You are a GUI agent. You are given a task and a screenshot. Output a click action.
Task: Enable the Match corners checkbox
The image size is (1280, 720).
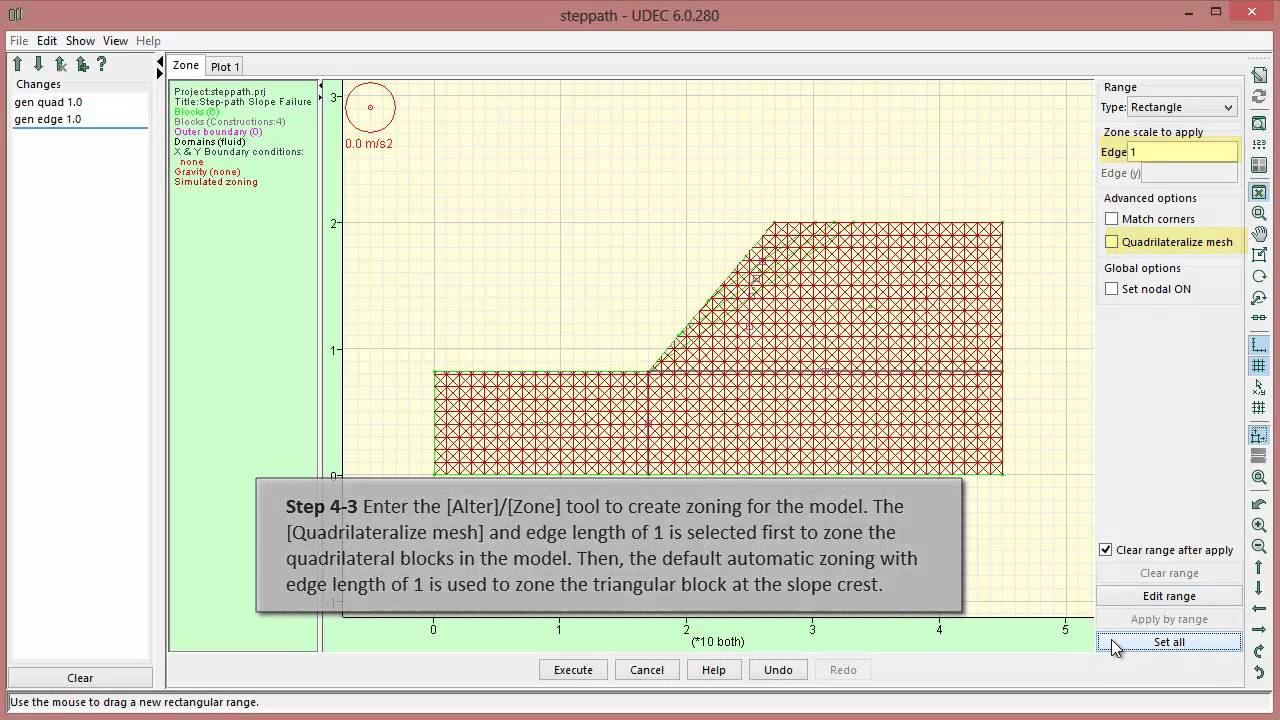tap(1111, 219)
